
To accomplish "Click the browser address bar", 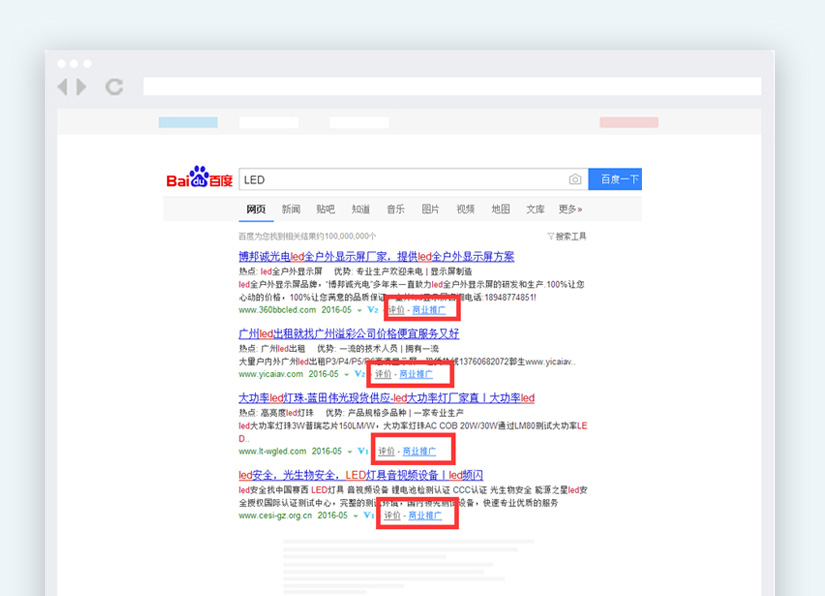I will [x=451, y=87].
